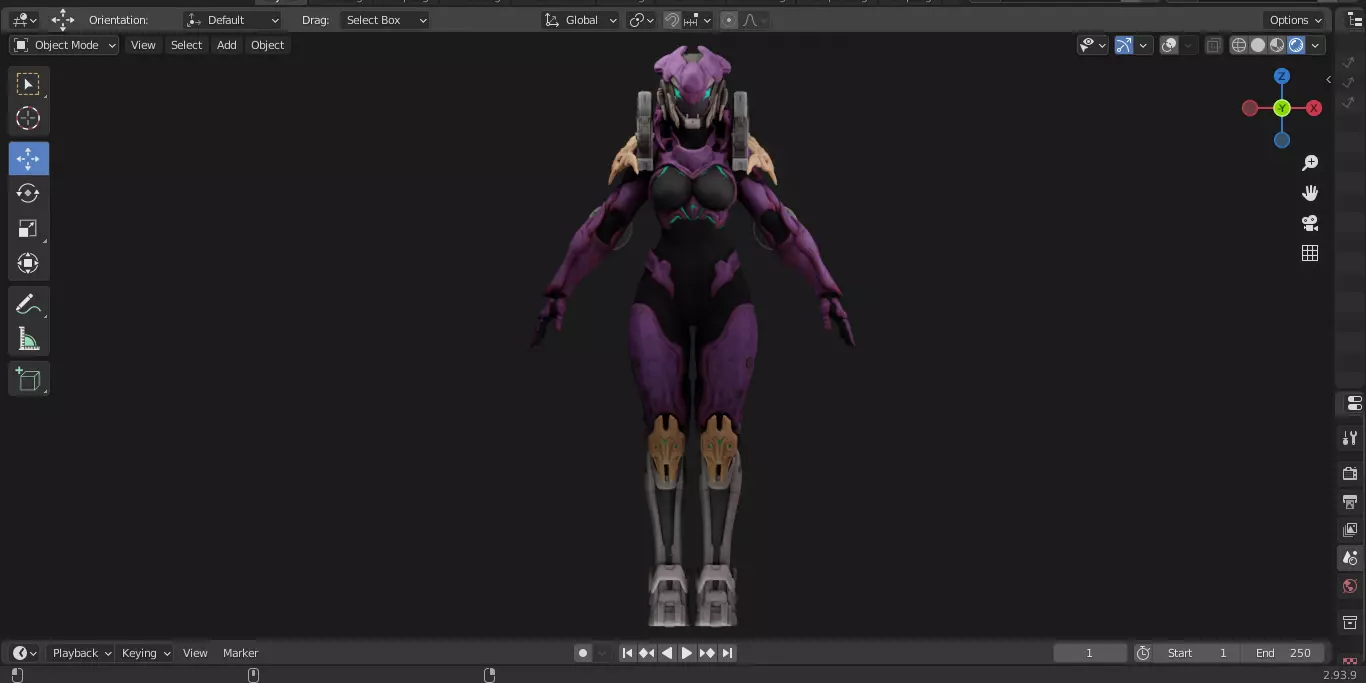Toggle X-ray mode button
Image resolution: width=1366 pixels, height=683 pixels.
click(1213, 45)
